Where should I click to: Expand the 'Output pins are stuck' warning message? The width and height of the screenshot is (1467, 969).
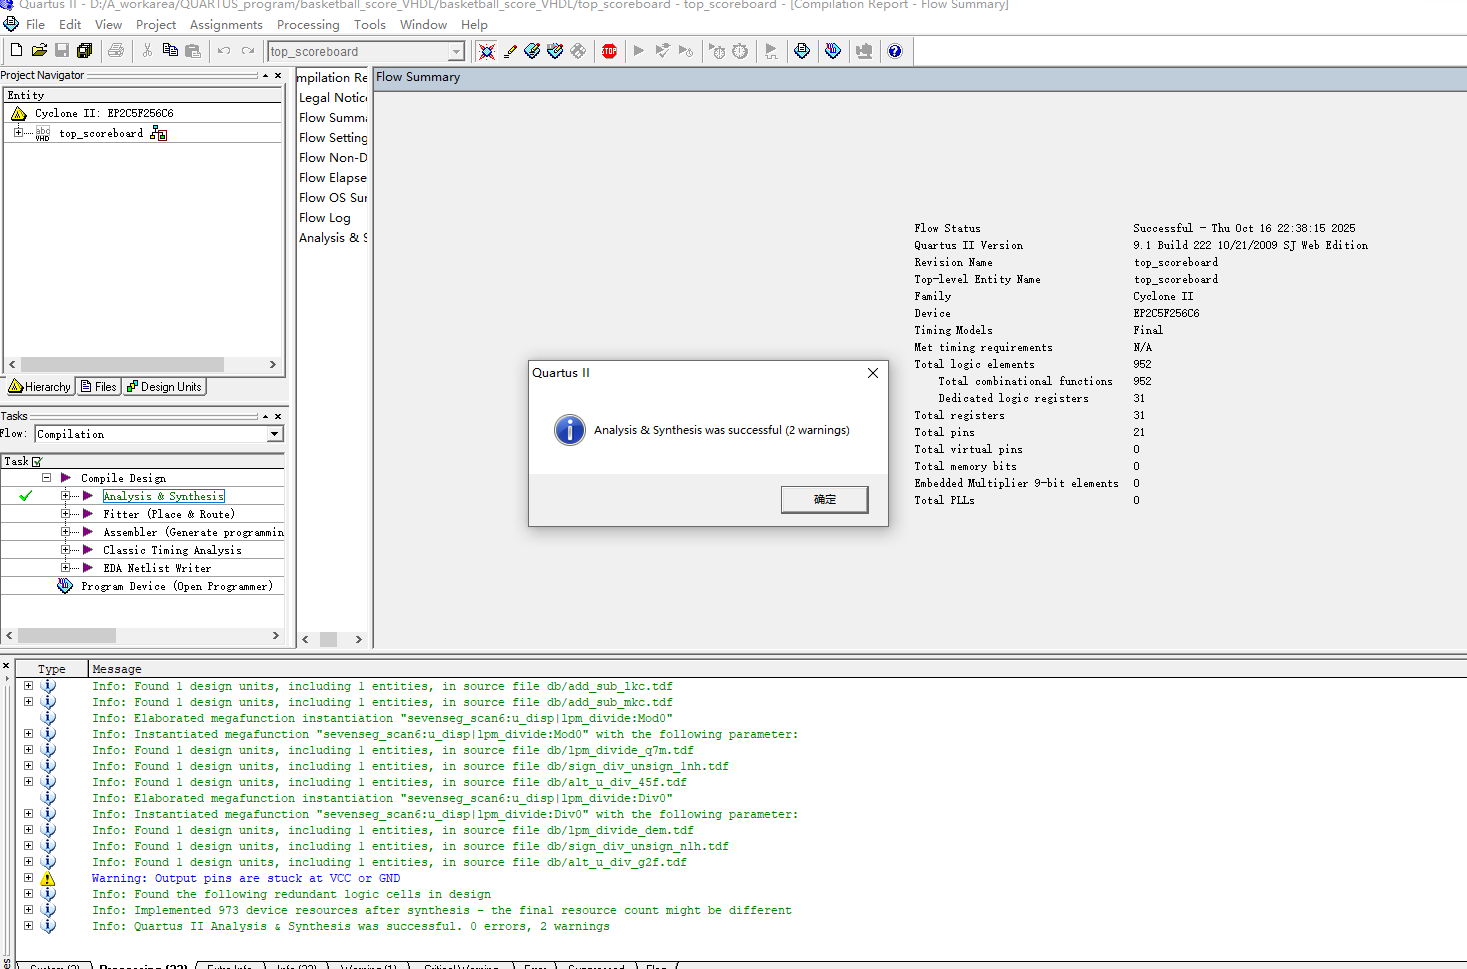click(x=28, y=878)
